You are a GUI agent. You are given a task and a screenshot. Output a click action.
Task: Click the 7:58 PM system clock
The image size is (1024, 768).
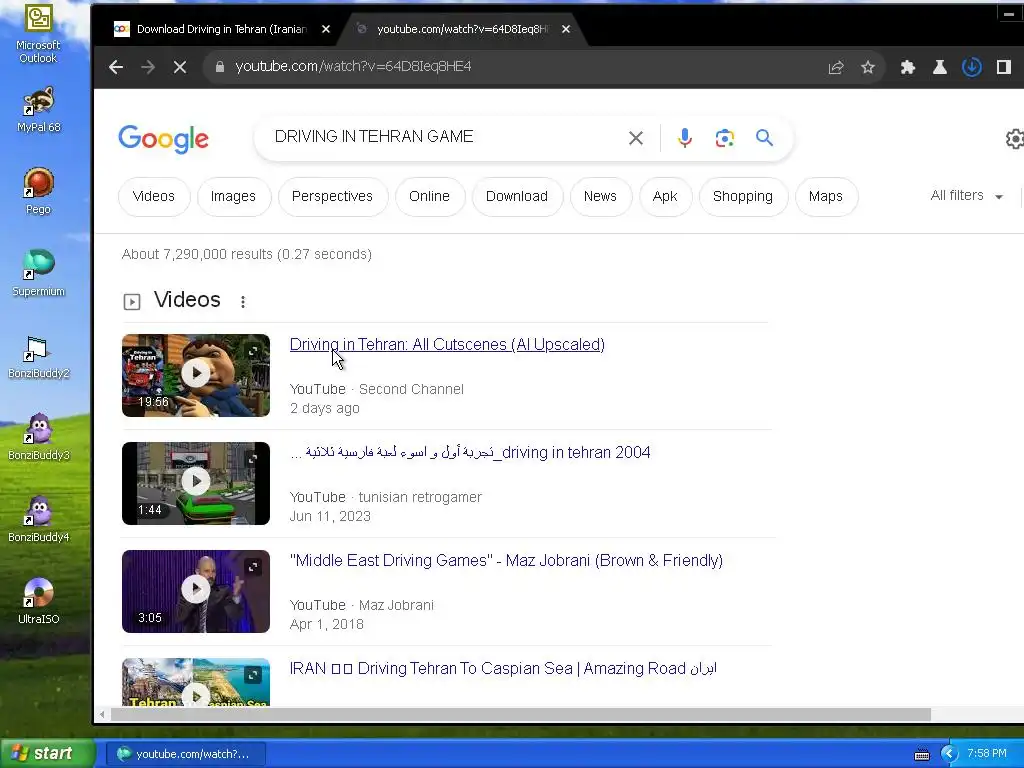click(x=986, y=754)
